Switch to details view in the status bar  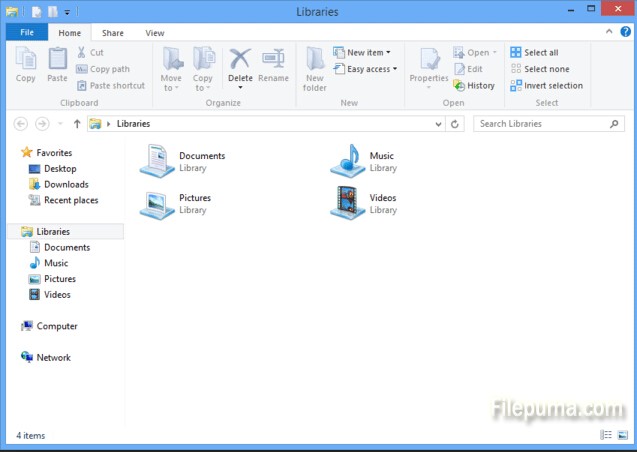pyautogui.click(x=607, y=436)
